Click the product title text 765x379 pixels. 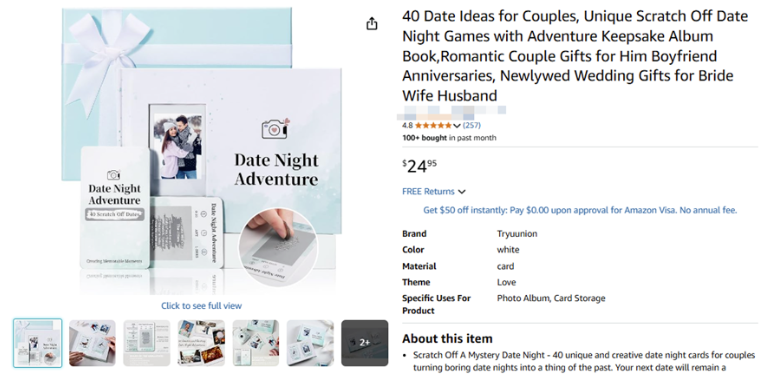575,56
